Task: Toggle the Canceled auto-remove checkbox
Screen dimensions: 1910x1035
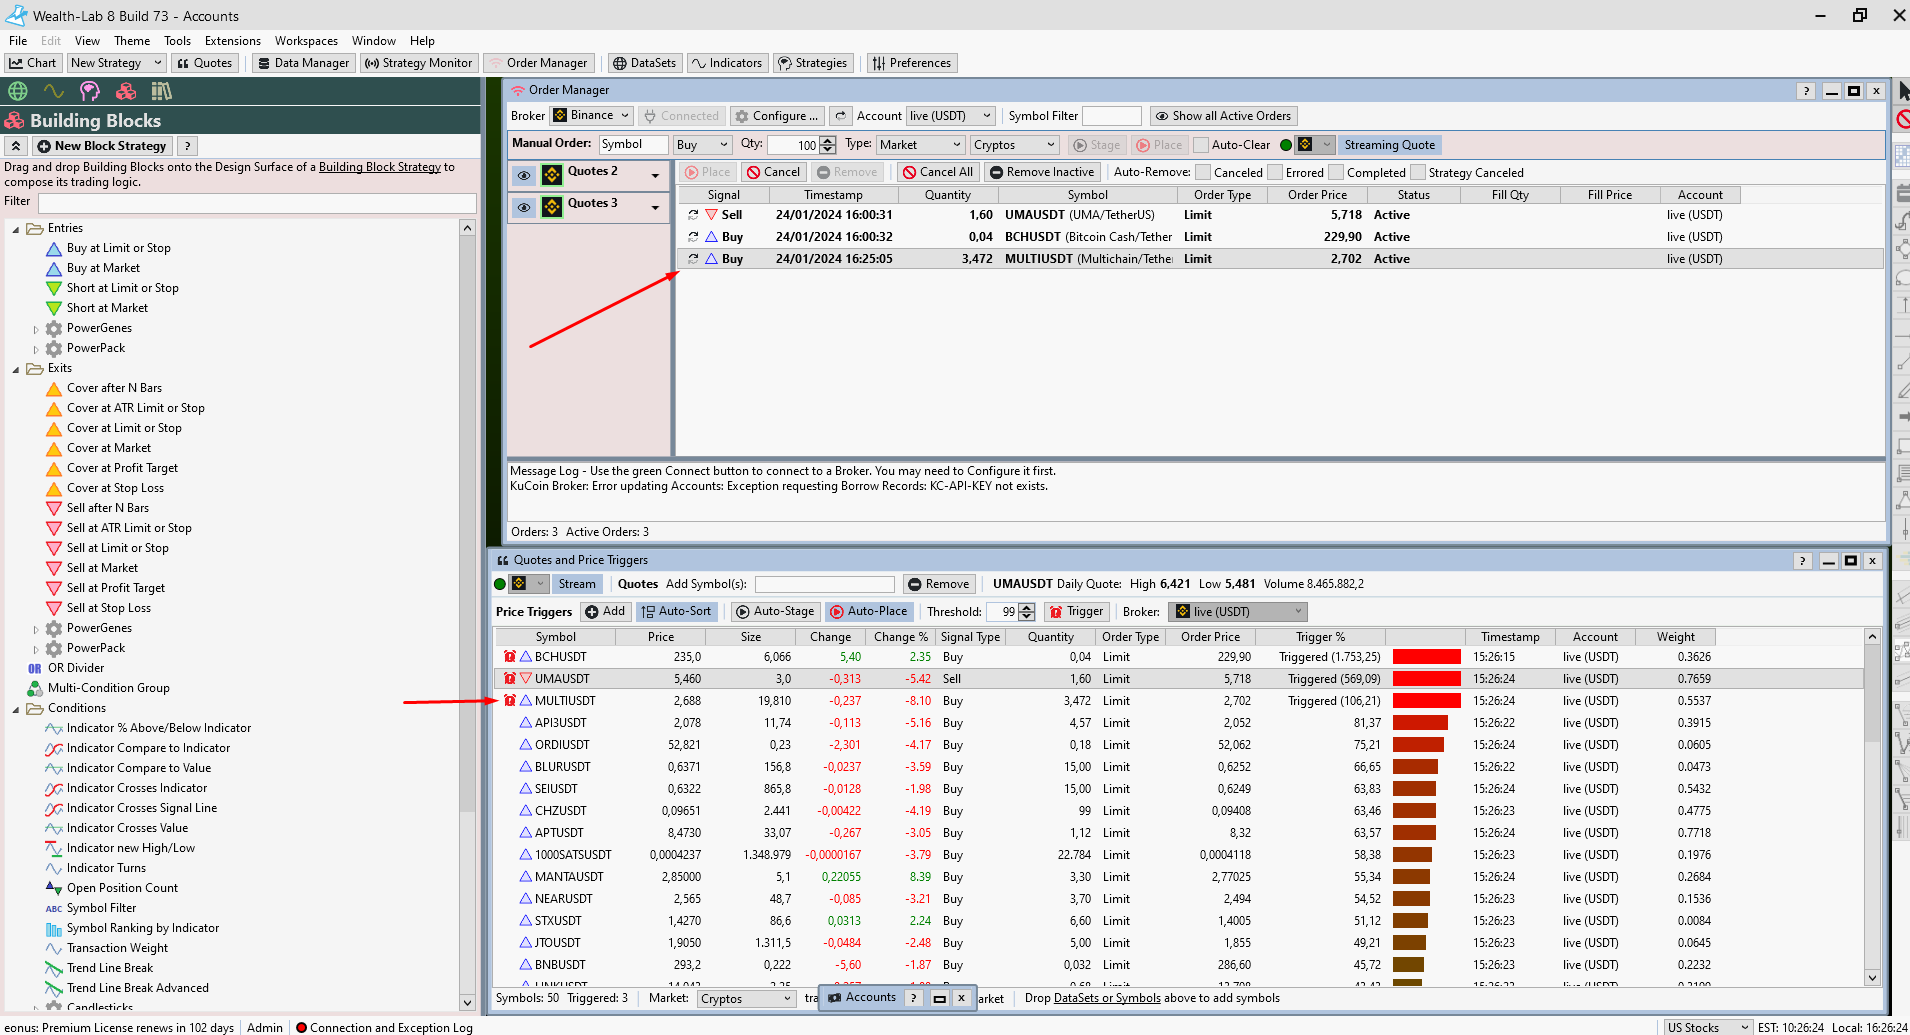Action: pos(1203,172)
